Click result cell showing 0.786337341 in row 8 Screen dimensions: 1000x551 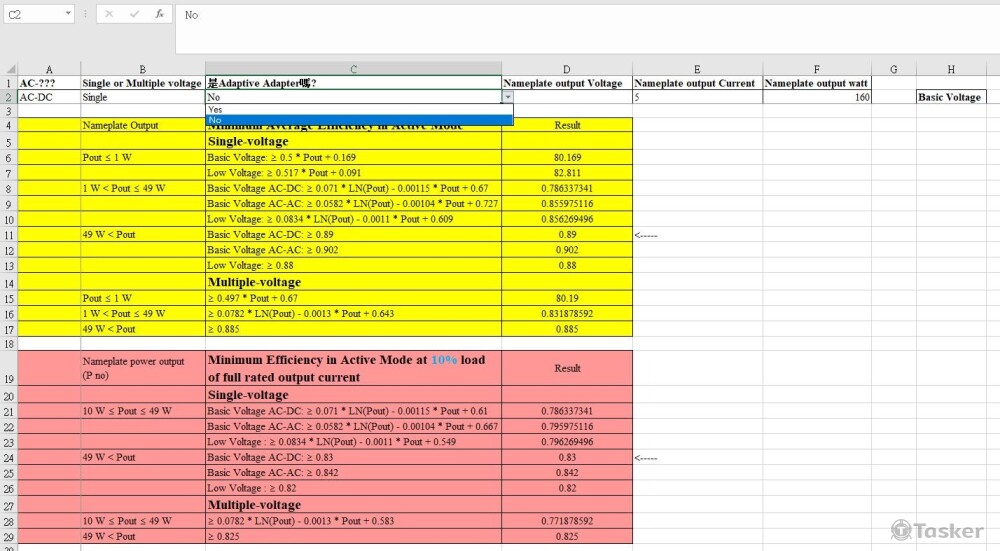pyautogui.click(x=567, y=188)
